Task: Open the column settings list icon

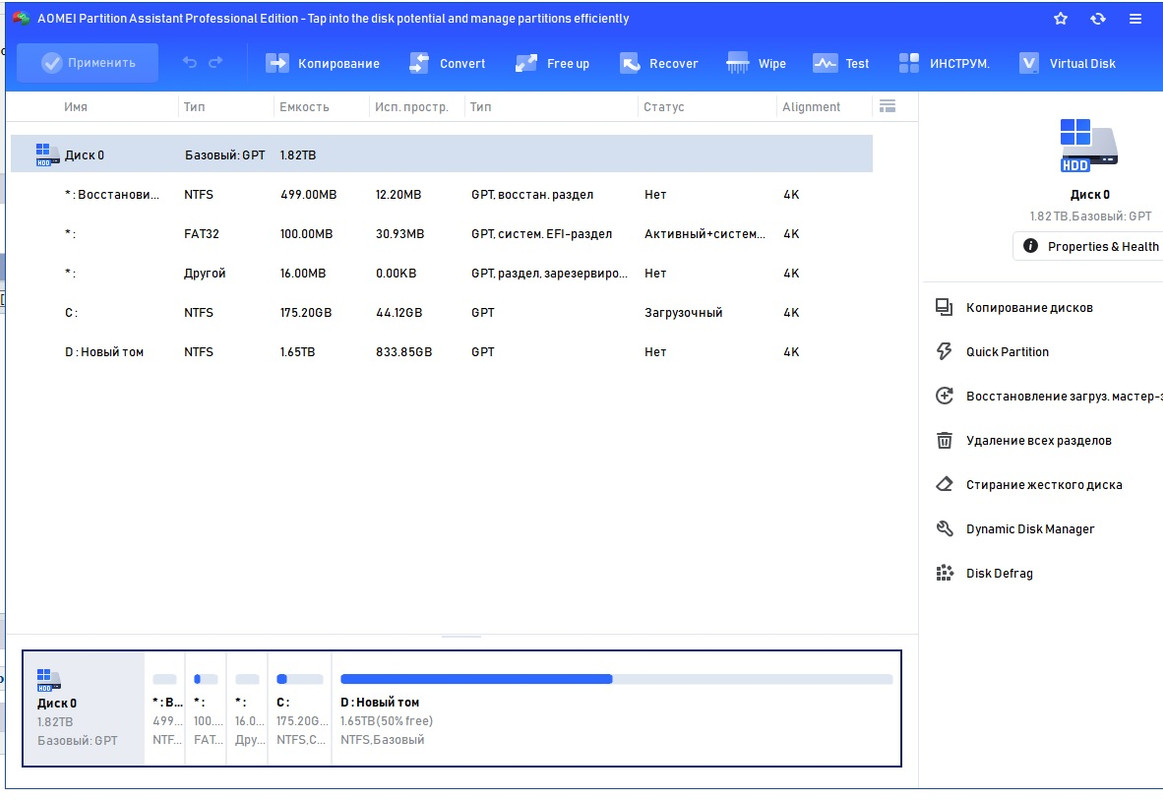Action: pyautogui.click(x=887, y=106)
